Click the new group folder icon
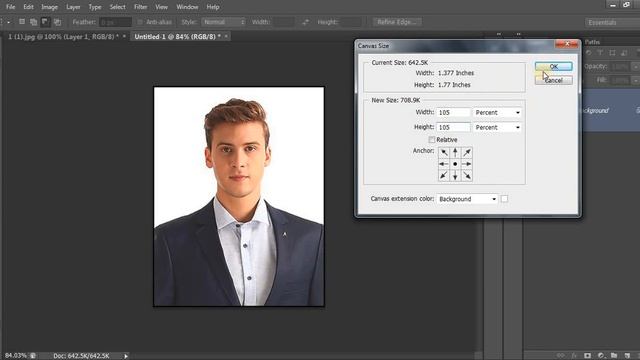This screenshot has width=640, height=360. (x=614, y=356)
